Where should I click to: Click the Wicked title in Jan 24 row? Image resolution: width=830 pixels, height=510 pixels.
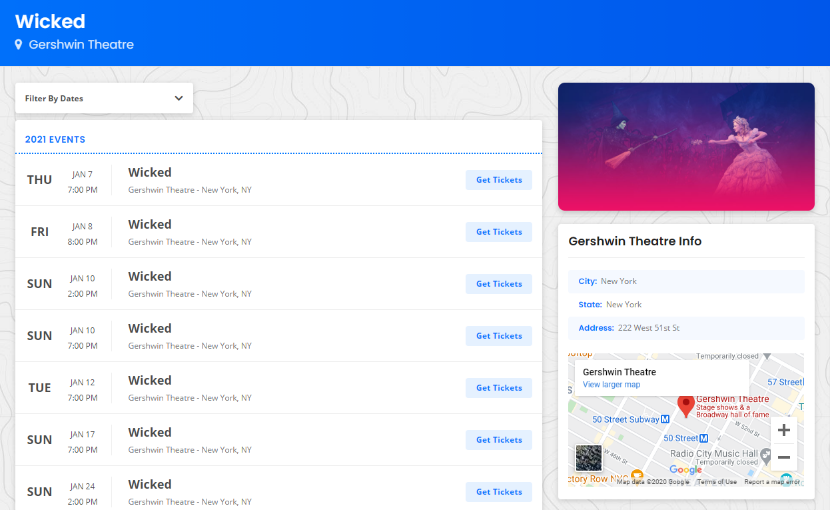pyautogui.click(x=150, y=484)
